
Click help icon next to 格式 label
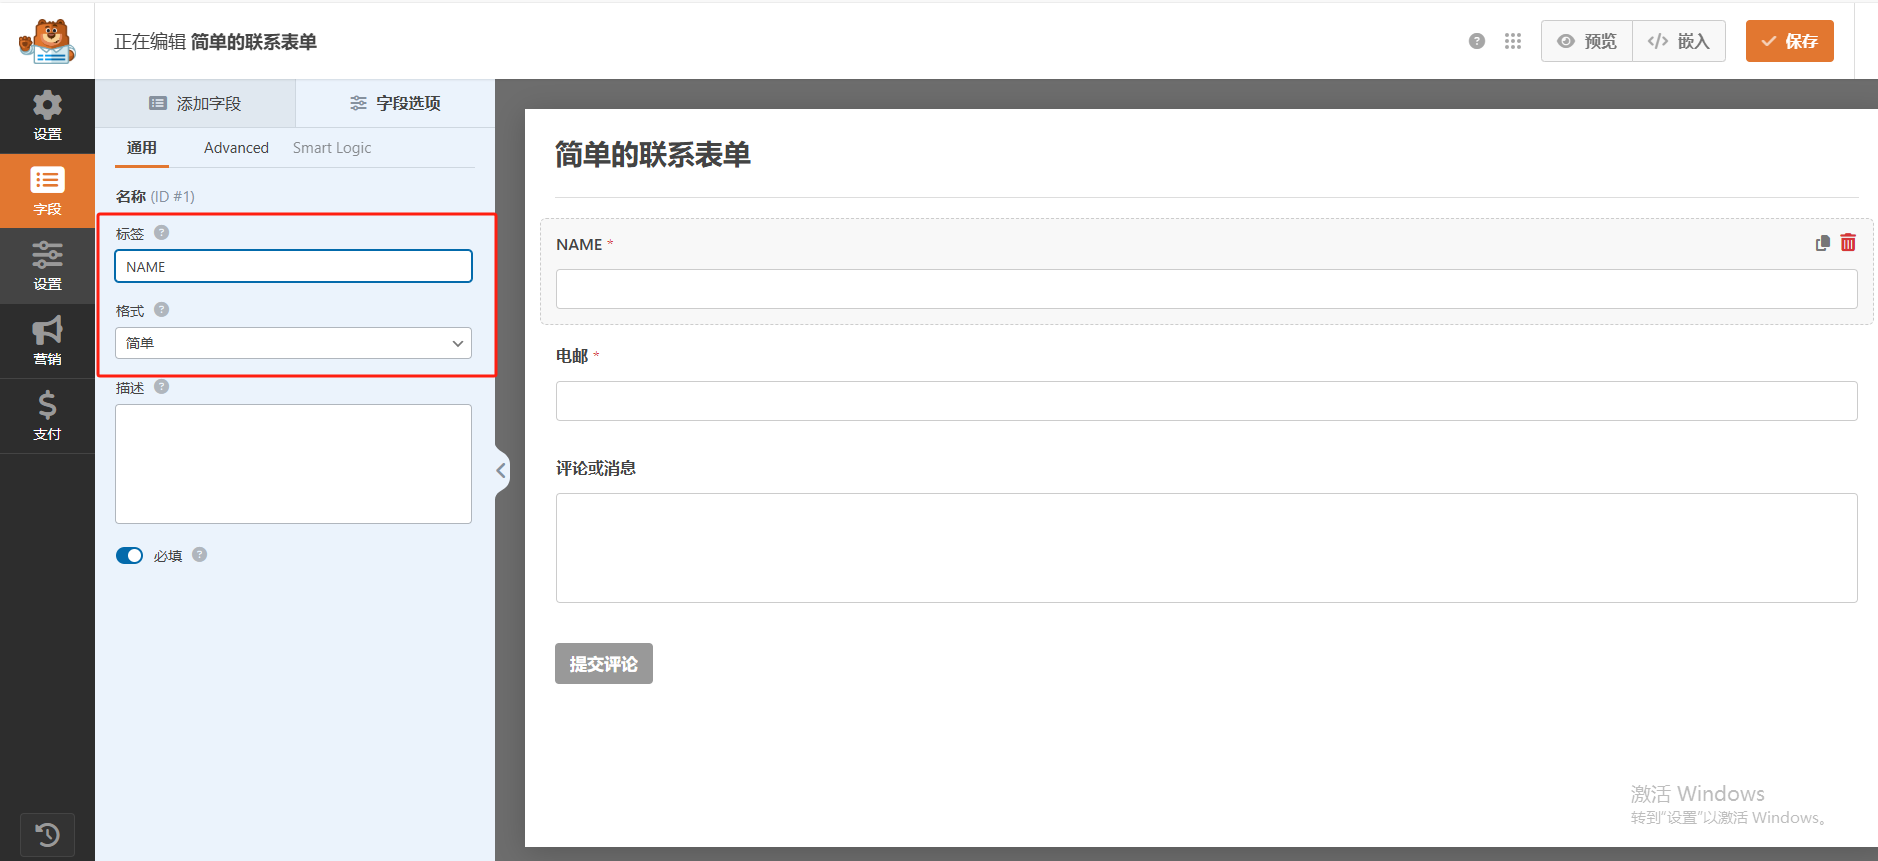point(161,309)
